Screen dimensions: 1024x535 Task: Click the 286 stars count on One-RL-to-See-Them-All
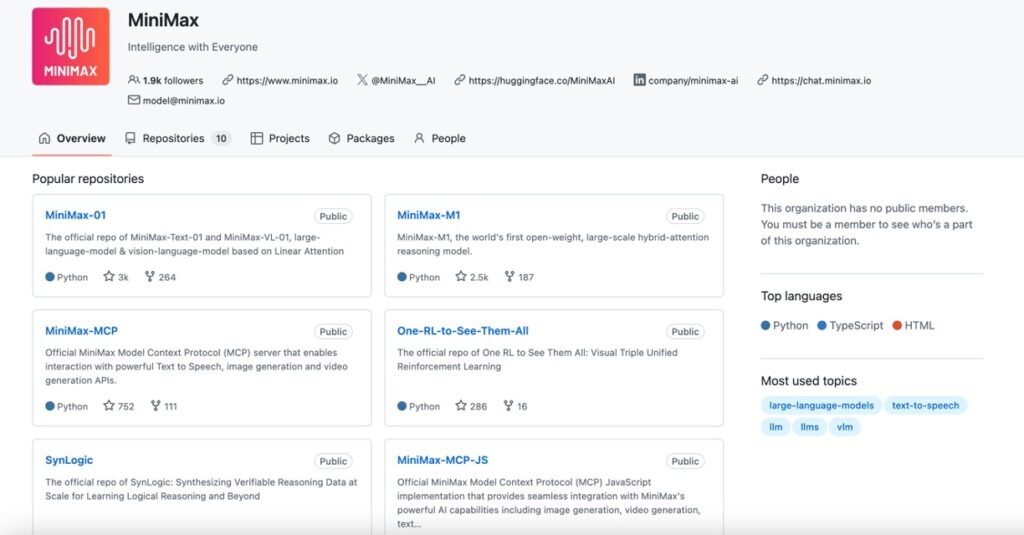click(x=478, y=406)
